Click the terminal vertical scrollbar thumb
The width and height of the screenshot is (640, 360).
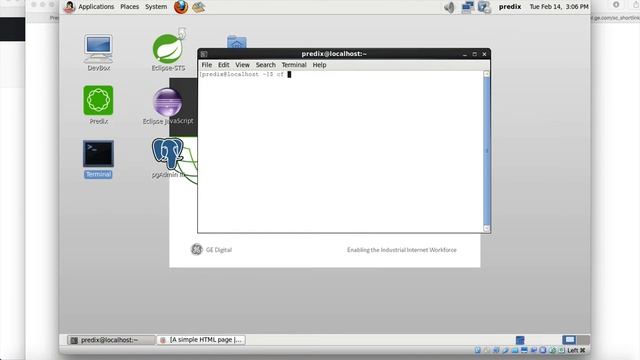tap(486, 151)
